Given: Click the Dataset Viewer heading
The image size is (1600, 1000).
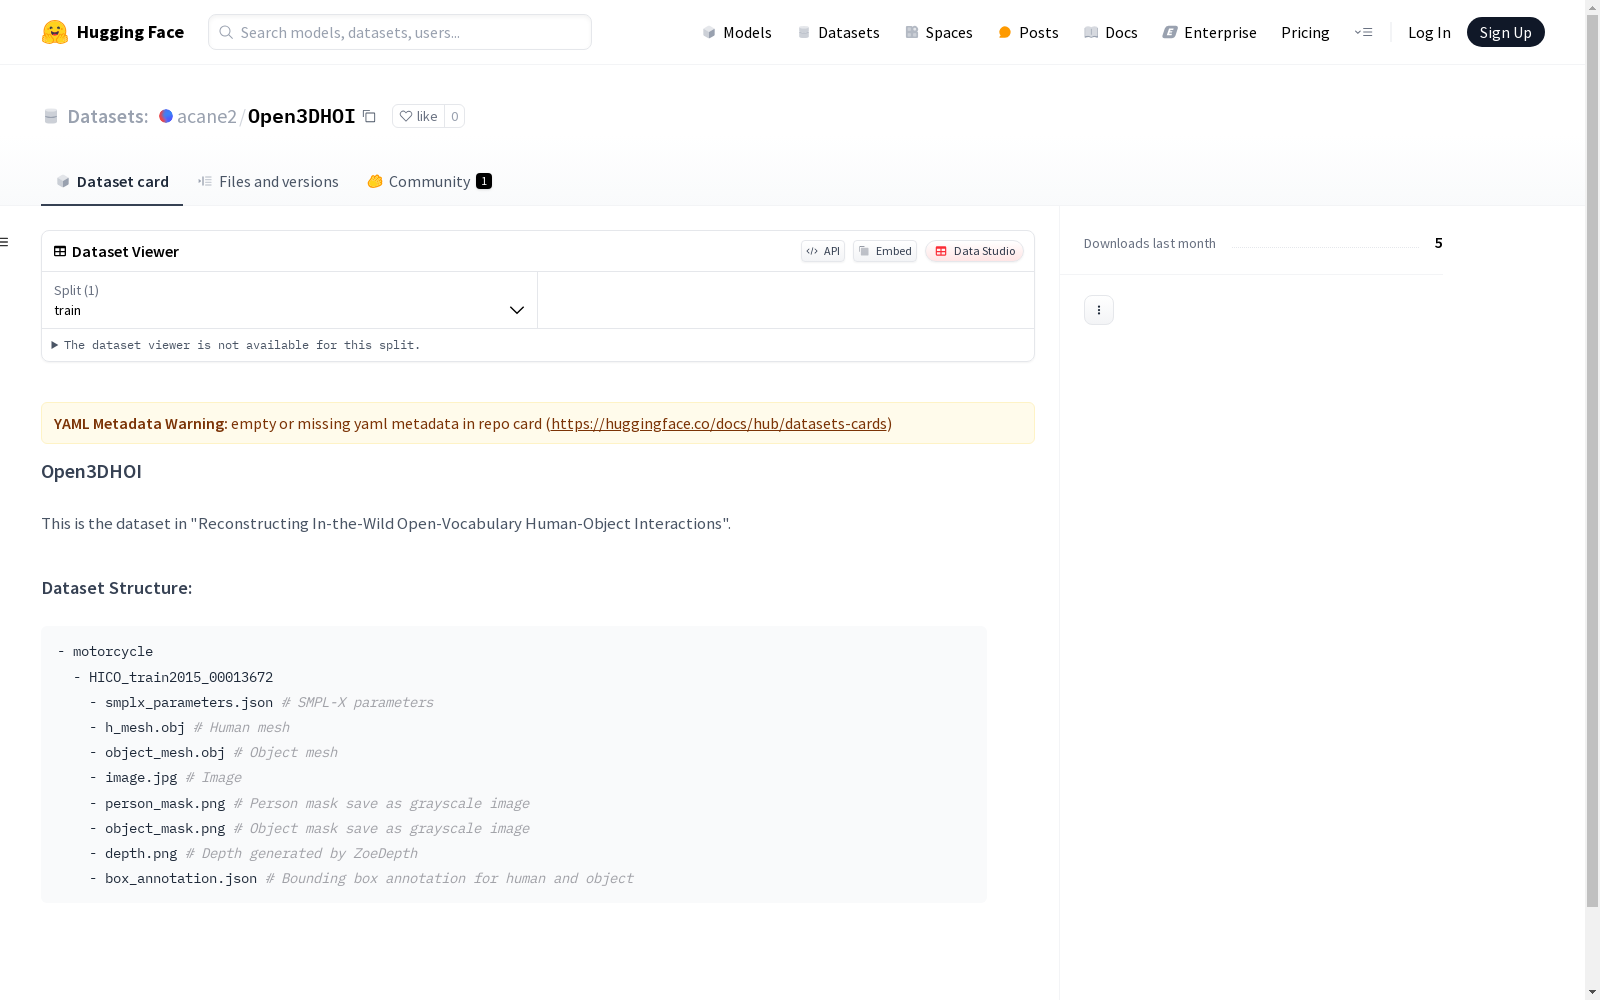Looking at the screenshot, I should coord(125,252).
